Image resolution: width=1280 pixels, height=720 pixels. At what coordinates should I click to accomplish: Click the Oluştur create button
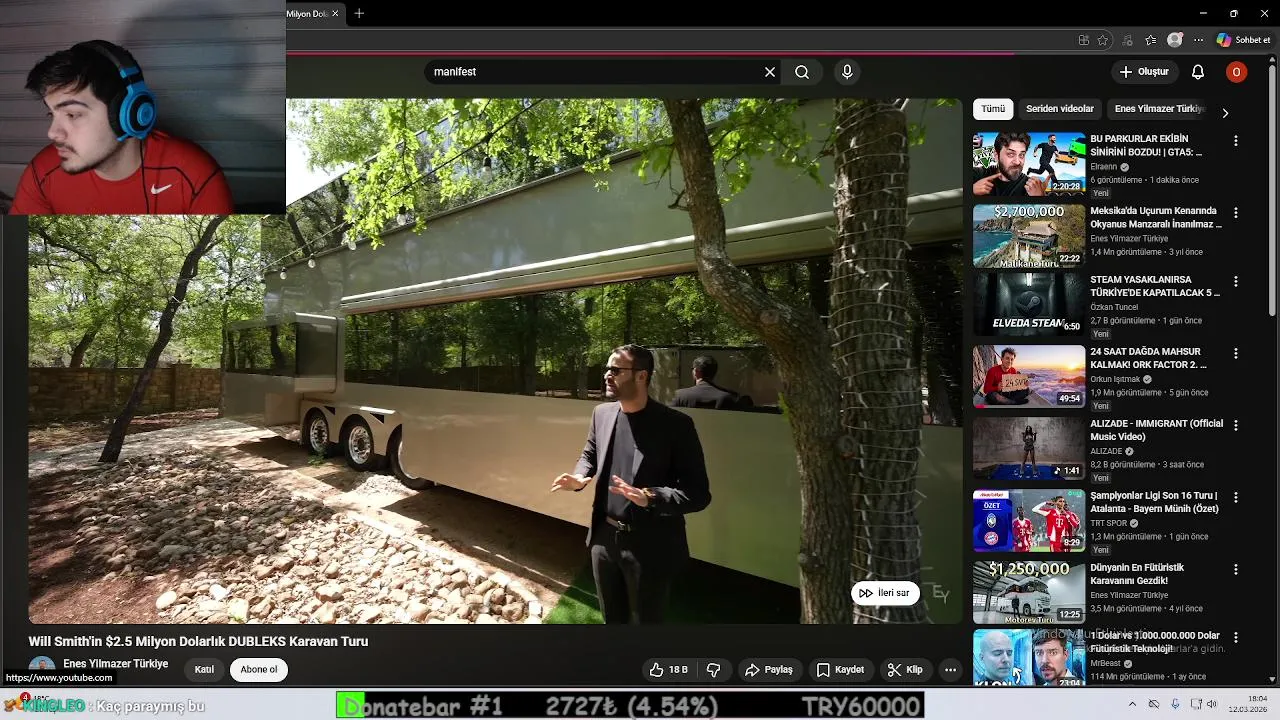point(1143,72)
